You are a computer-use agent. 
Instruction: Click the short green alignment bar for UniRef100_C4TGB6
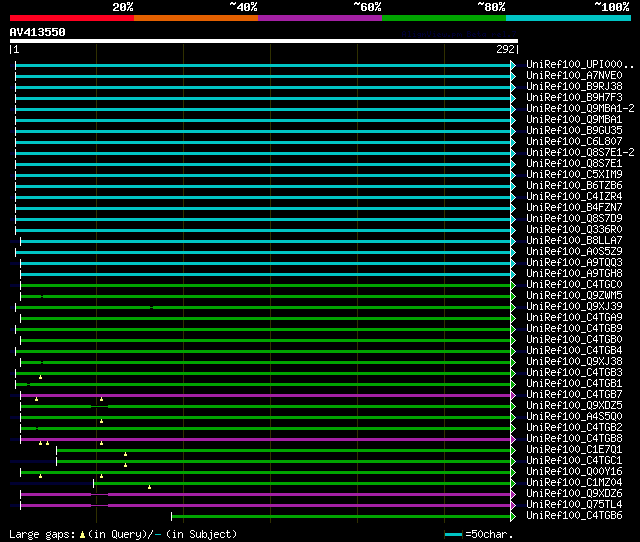[x=340, y=516]
